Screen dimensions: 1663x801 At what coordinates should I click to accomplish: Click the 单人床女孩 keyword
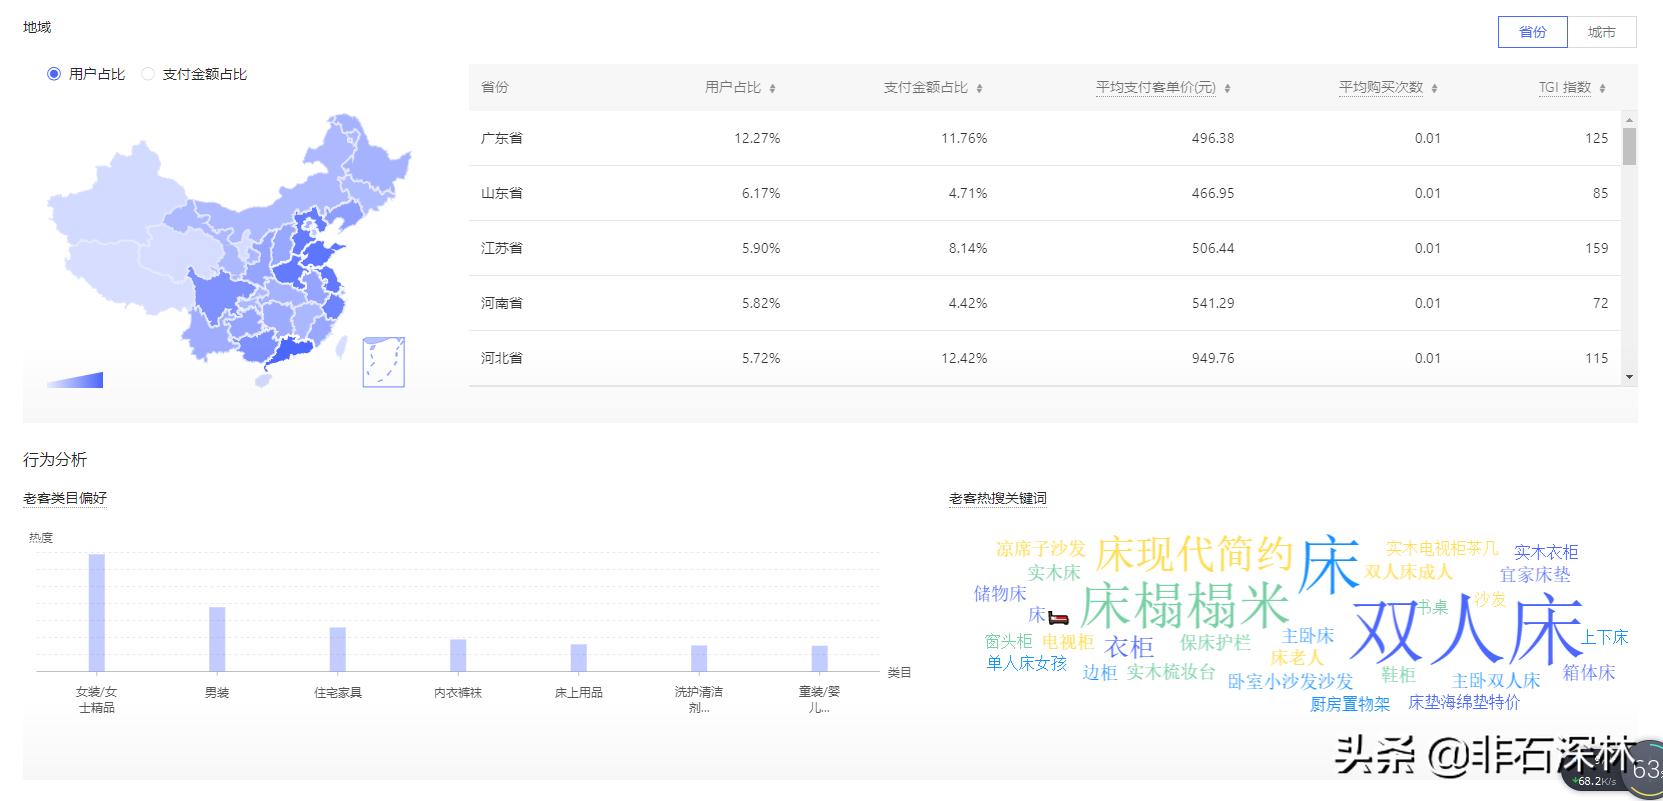[x=1027, y=663]
